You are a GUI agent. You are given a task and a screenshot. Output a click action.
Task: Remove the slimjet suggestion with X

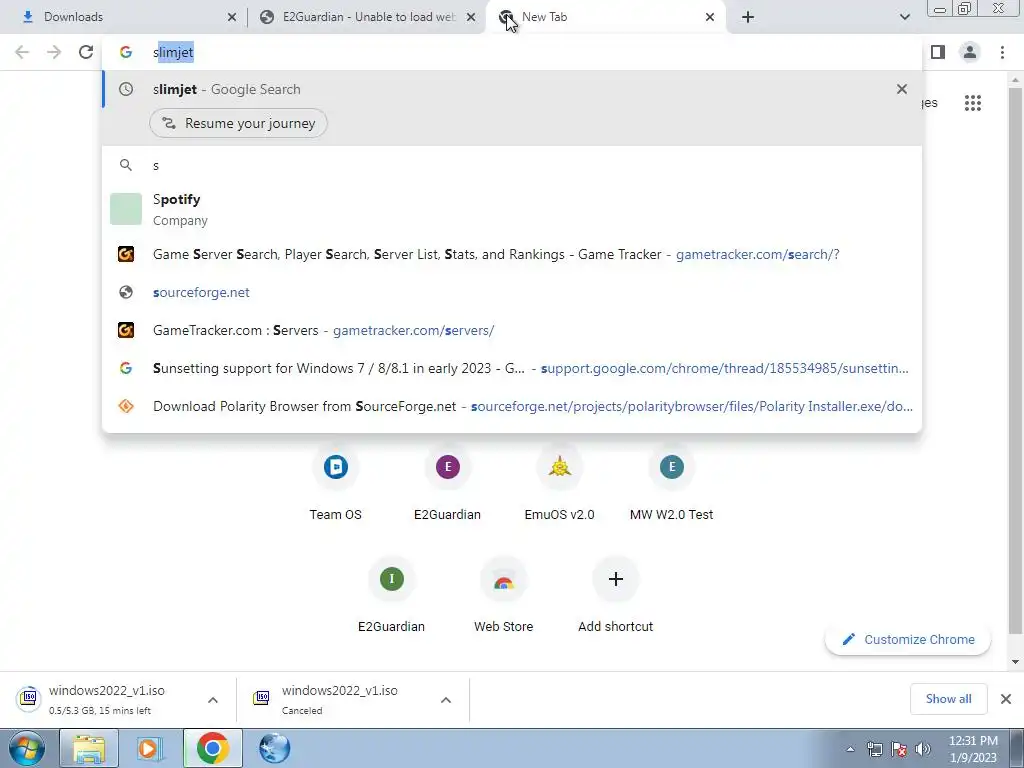(902, 89)
